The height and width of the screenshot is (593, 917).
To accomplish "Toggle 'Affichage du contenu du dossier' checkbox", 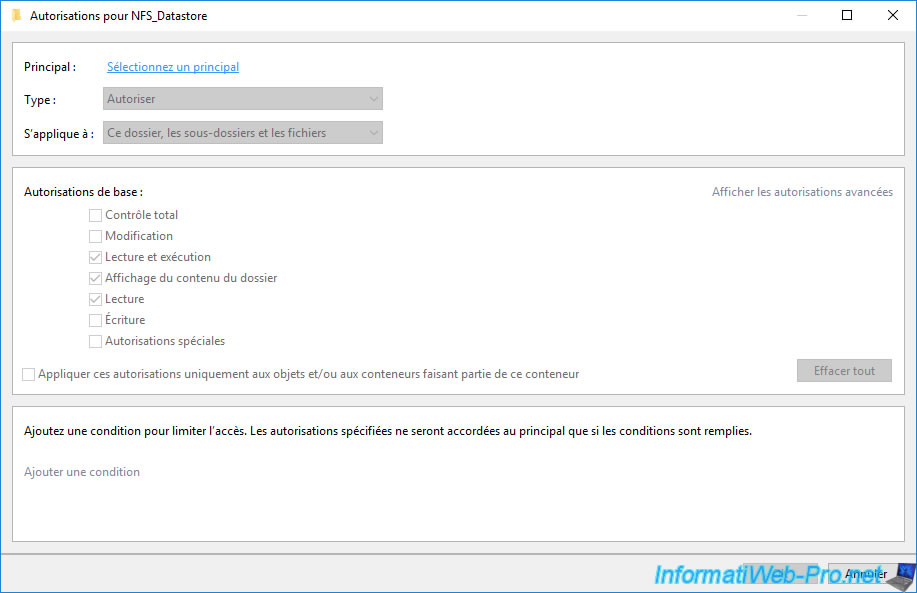I will pyautogui.click(x=96, y=278).
